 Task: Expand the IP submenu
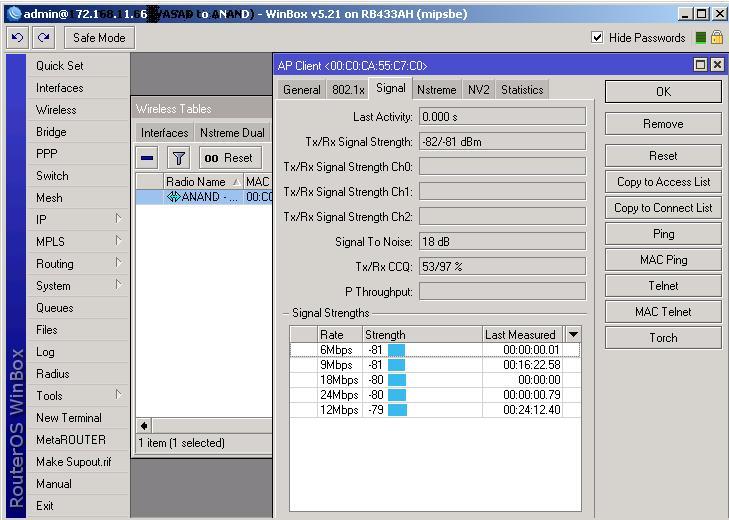pyautogui.click(x=119, y=219)
